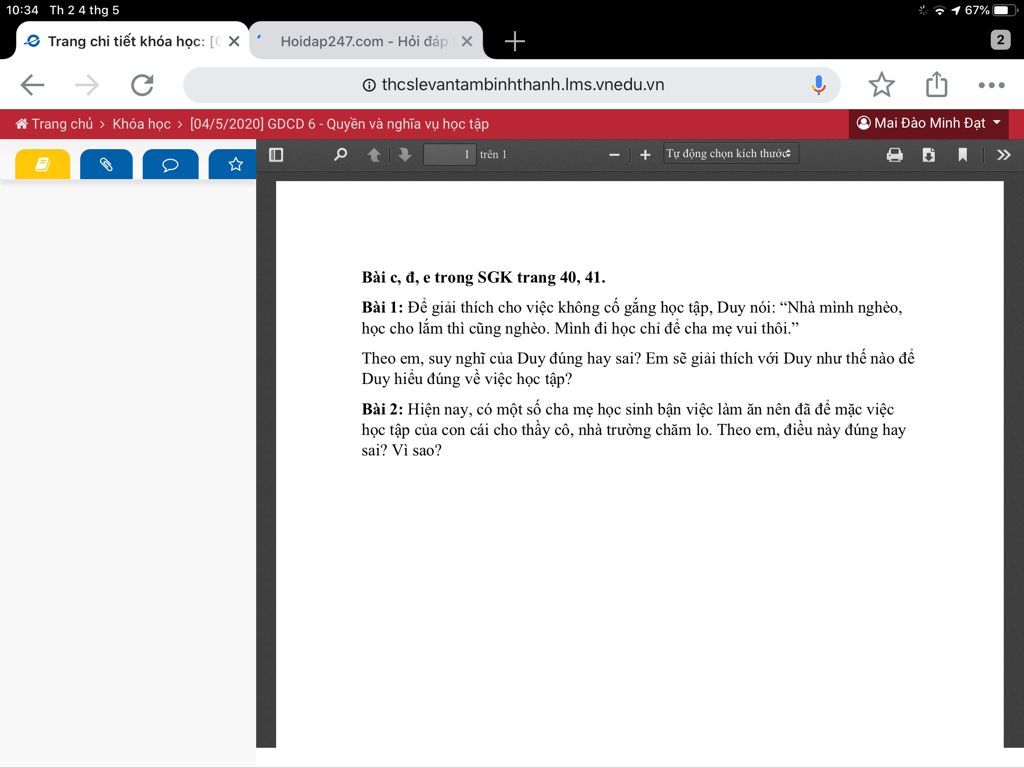Open the comments speech bubble tab
The height and width of the screenshot is (768, 1024).
coord(170,164)
